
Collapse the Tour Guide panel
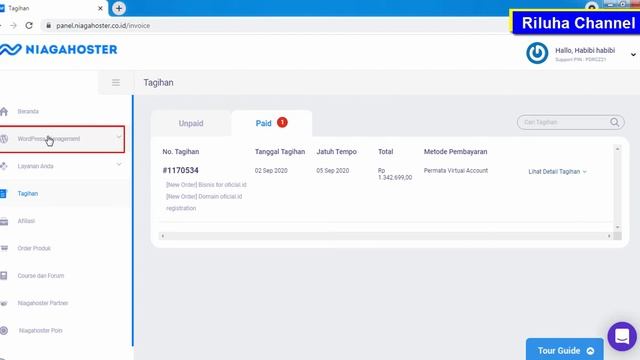click(590, 351)
